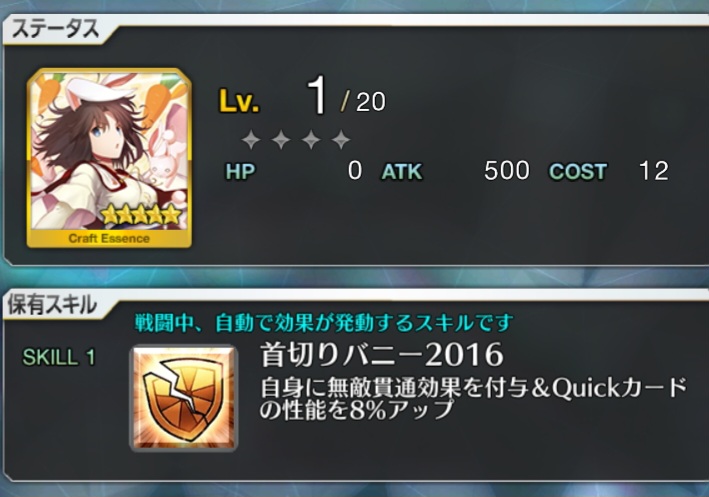Click the Craft Essence label on card
Viewport: 709px width, 497px height.
(109, 238)
